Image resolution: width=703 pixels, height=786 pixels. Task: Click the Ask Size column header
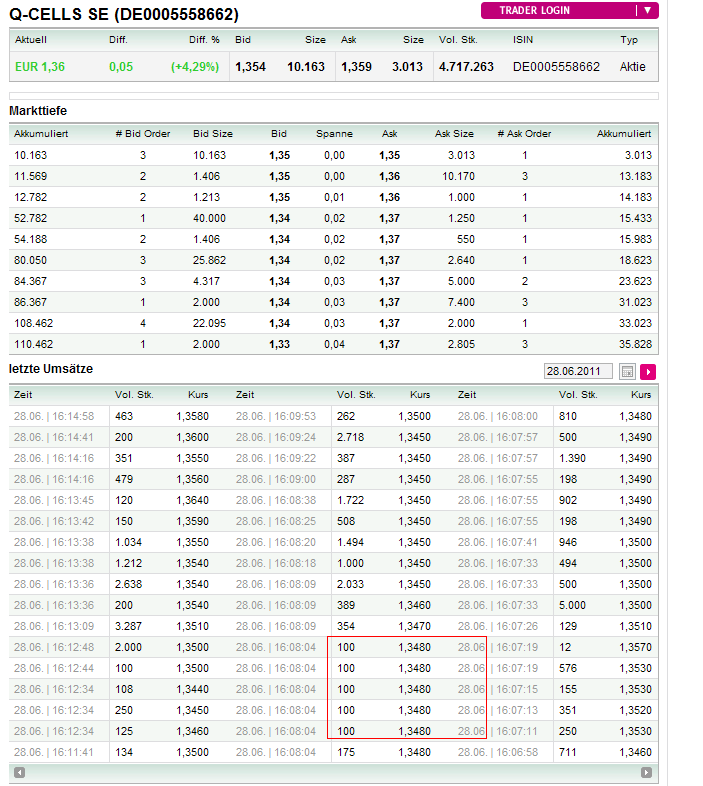454,134
